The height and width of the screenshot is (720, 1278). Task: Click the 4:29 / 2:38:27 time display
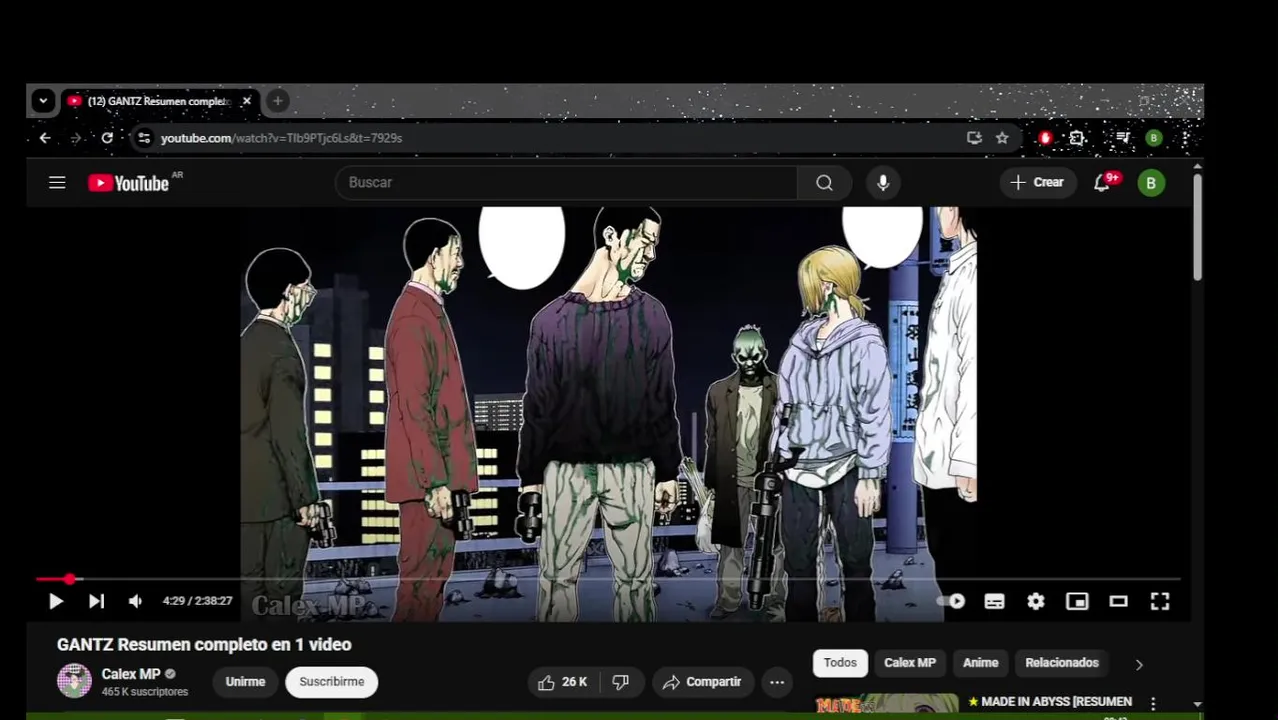tap(197, 601)
